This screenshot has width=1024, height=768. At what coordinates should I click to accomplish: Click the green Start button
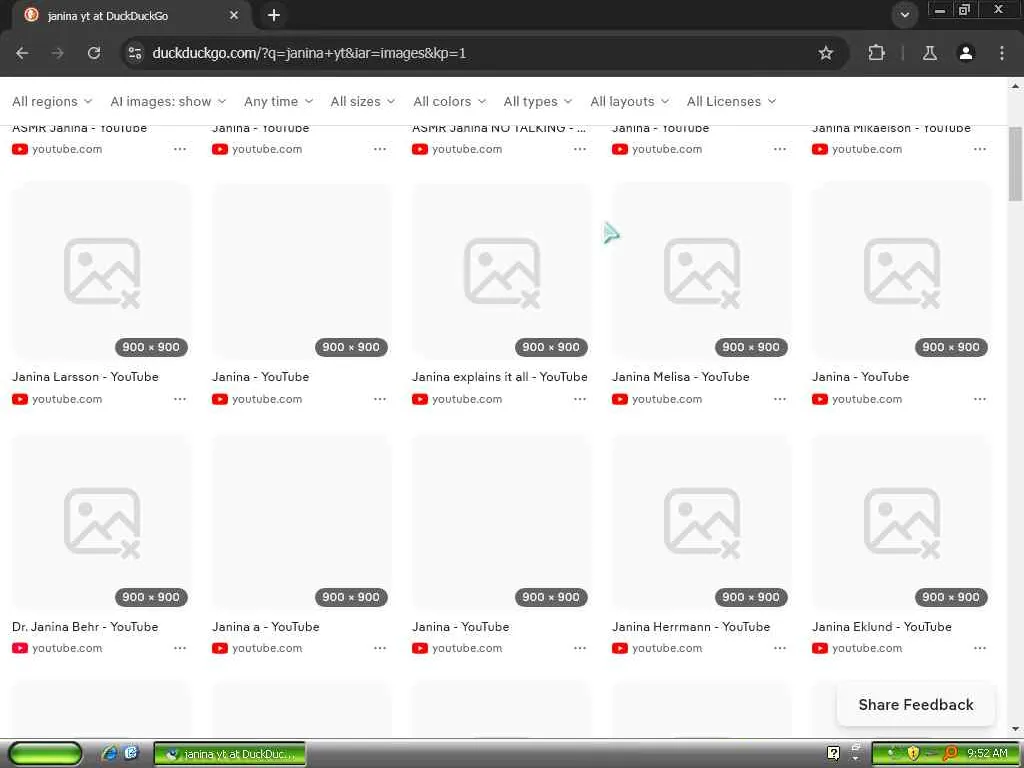tap(46, 754)
